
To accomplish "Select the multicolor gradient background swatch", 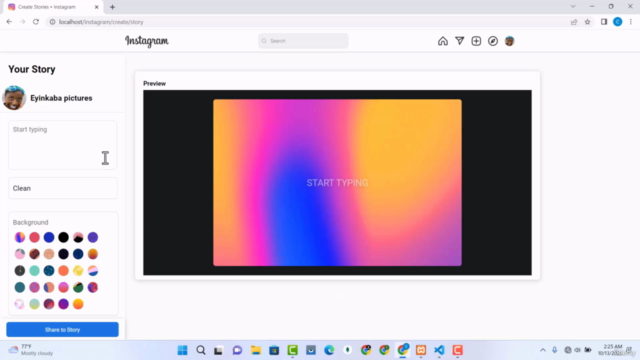I will [20, 237].
